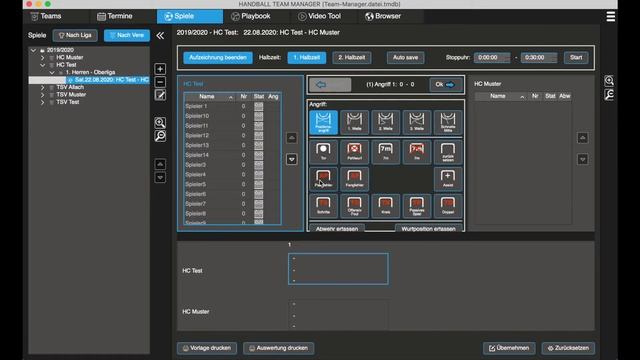640x360 pixels.
Task: Click Zurücksetzen to reset
Action: point(568,348)
